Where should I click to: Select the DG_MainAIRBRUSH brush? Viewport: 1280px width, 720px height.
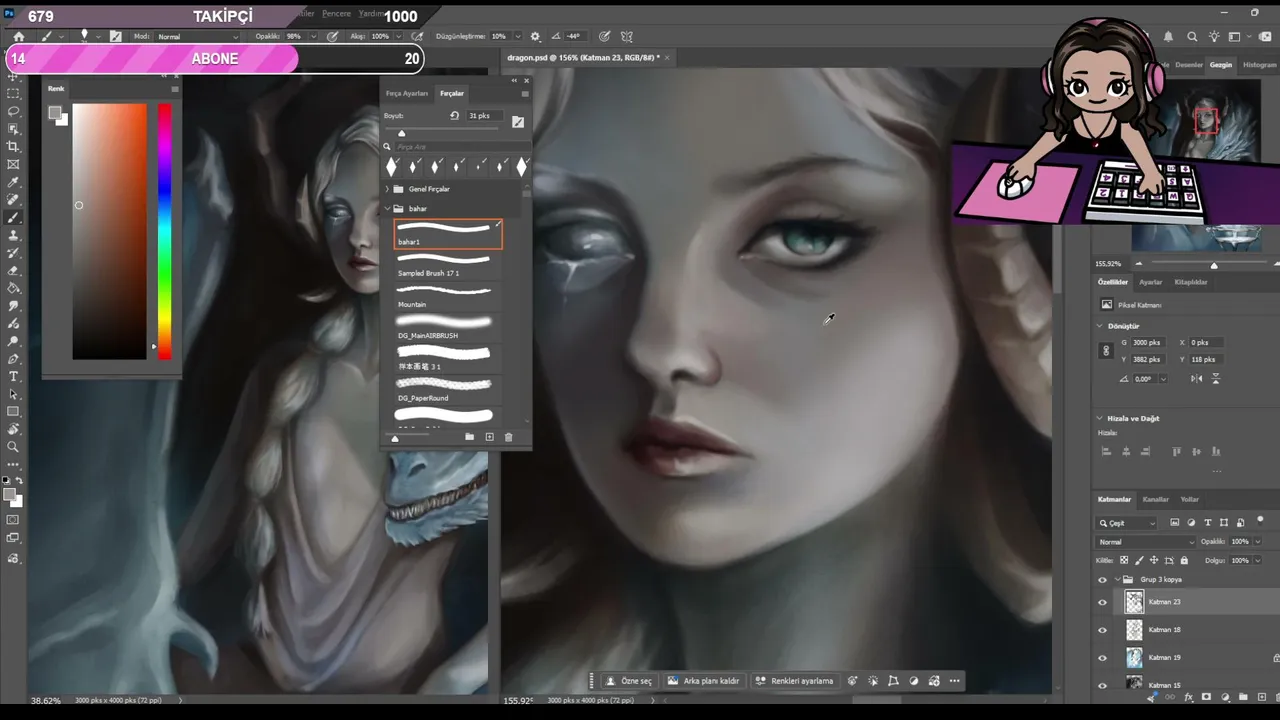[448, 328]
